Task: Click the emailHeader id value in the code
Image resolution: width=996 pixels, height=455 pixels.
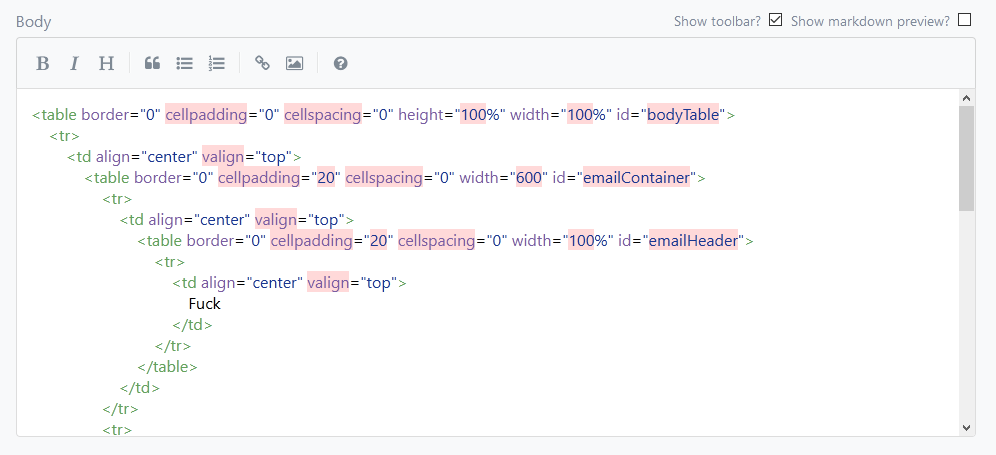Action: pyautogui.click(x=693, y=241)
